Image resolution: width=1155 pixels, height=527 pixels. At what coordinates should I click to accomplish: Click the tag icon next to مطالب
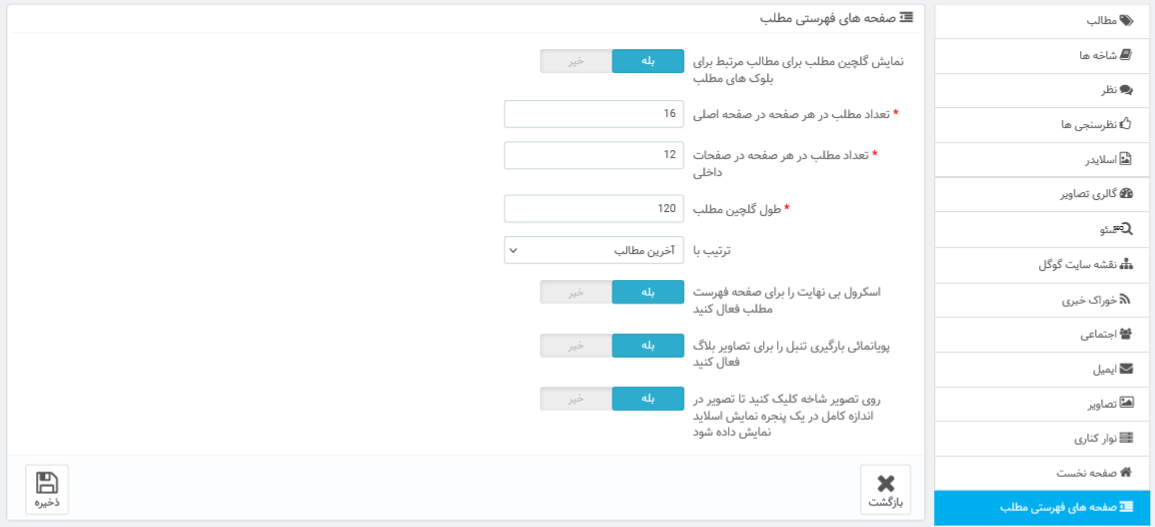(x=1126, y=21)
